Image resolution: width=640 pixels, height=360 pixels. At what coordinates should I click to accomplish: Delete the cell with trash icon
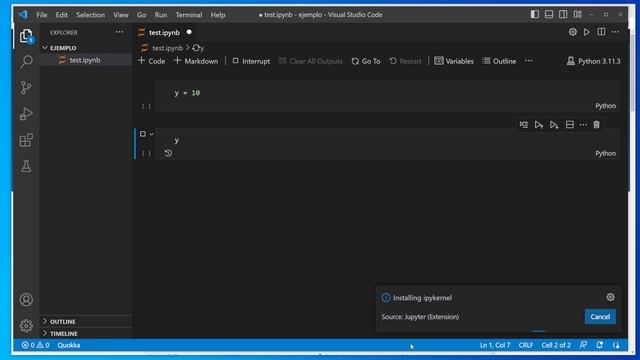tap(596, 124)
